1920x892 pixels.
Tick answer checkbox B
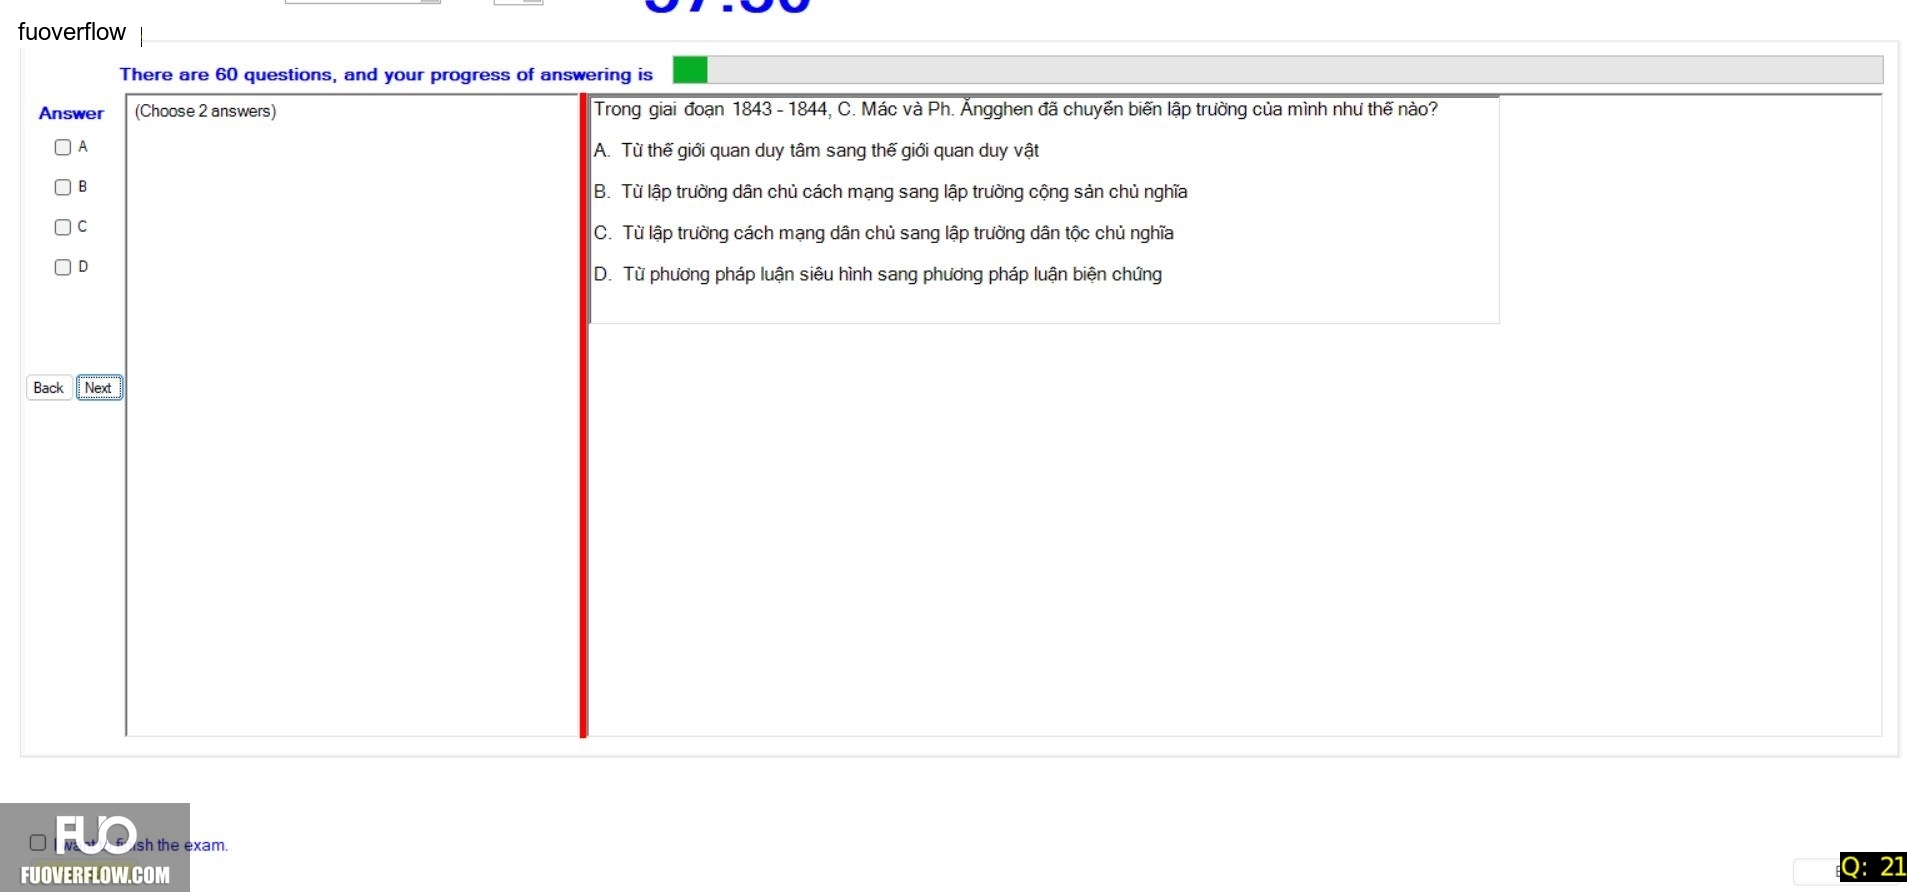(63, 187)
